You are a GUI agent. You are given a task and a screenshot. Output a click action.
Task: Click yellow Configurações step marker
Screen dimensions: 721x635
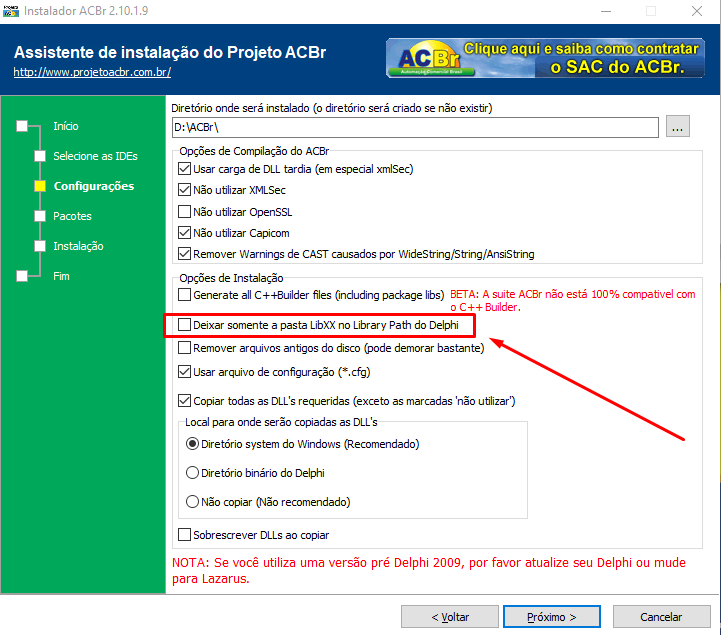tap(40, 186)
